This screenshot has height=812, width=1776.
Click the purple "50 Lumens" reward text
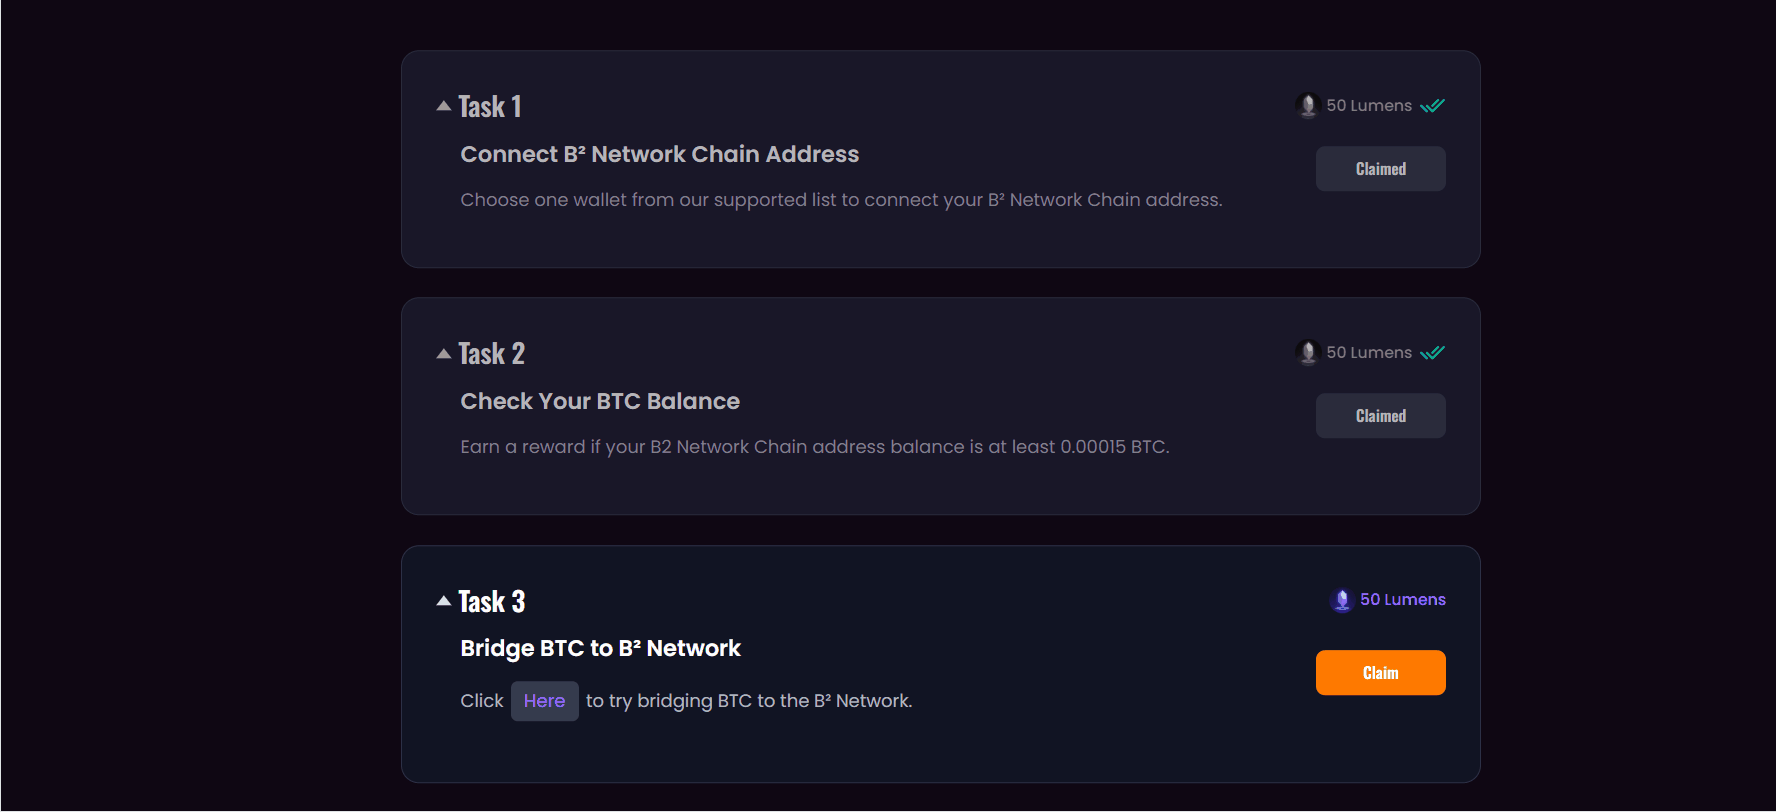click(x=1402, y=600)
